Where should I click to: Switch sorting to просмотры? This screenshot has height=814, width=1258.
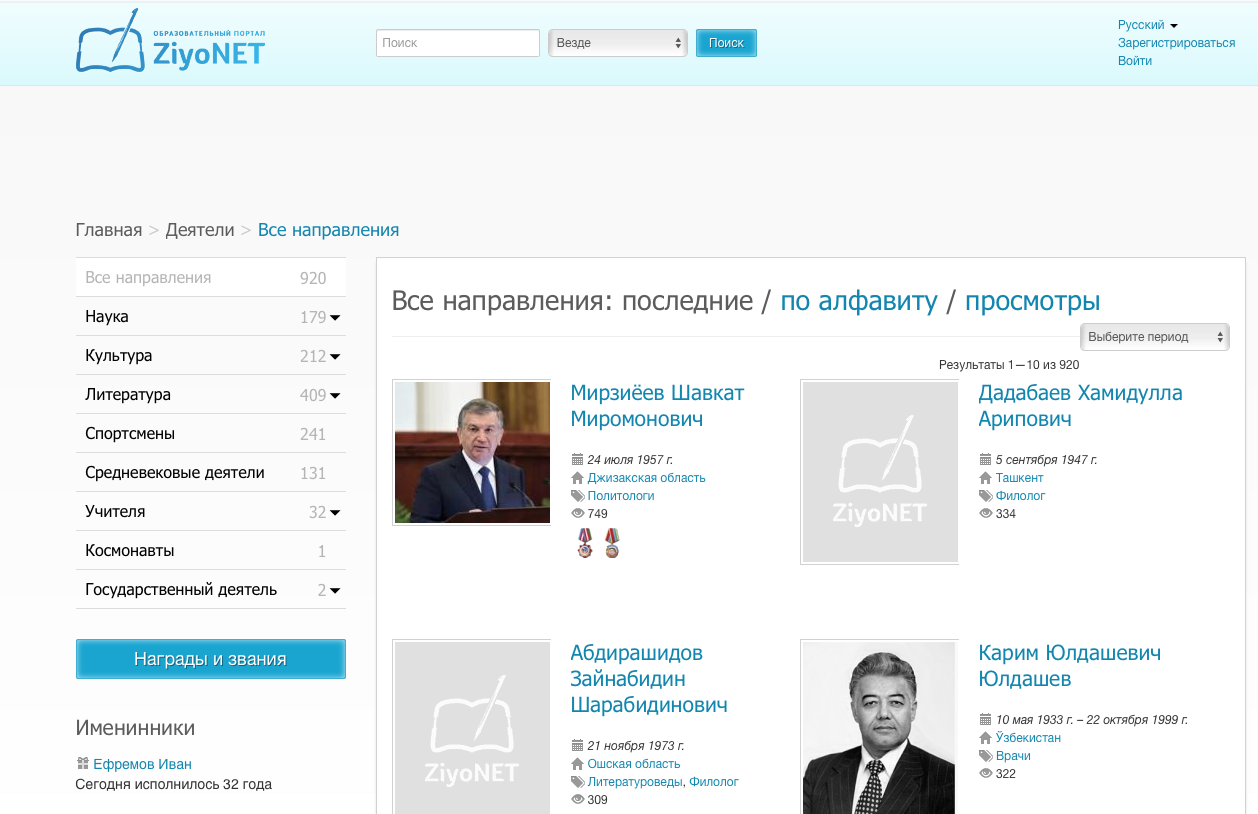click(1030, 301)
